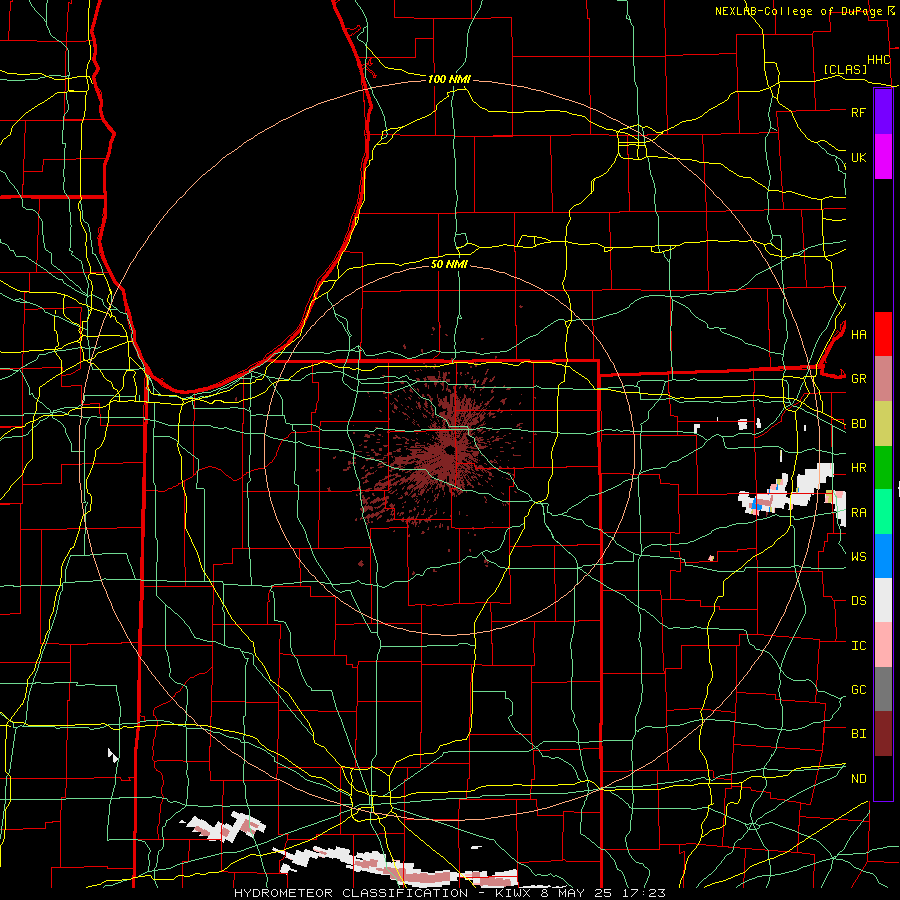900x900 pixels.
Task: Click the BD legend label
Action: 859,424
